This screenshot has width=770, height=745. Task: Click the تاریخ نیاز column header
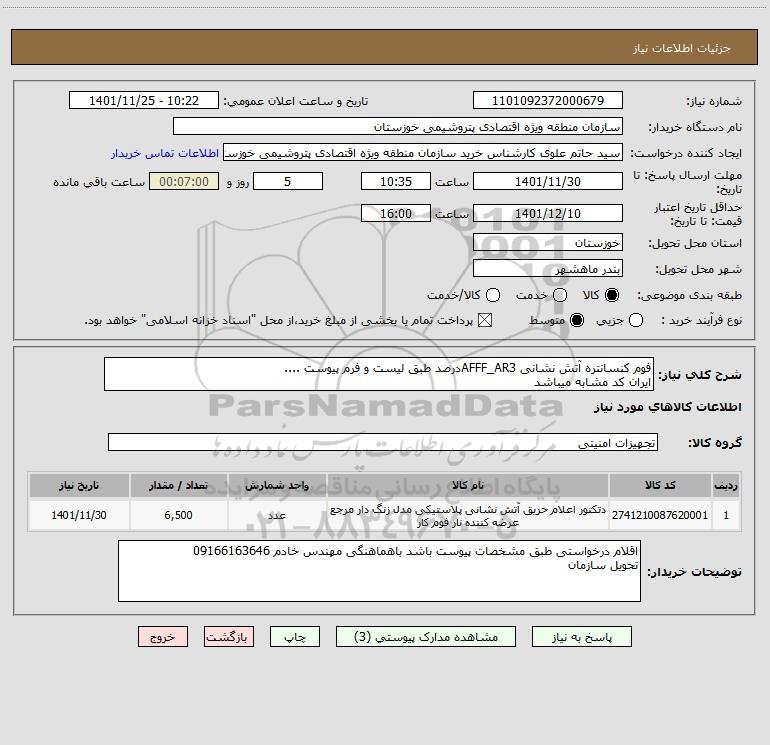[79, 485]
